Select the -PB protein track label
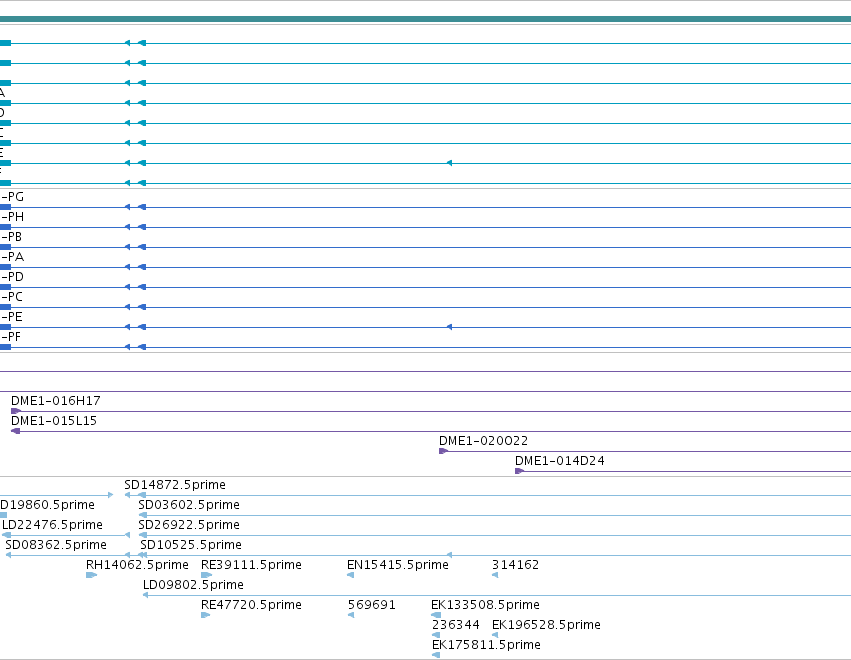This screenshot has width=851, height=660. (x=11, y=237)
